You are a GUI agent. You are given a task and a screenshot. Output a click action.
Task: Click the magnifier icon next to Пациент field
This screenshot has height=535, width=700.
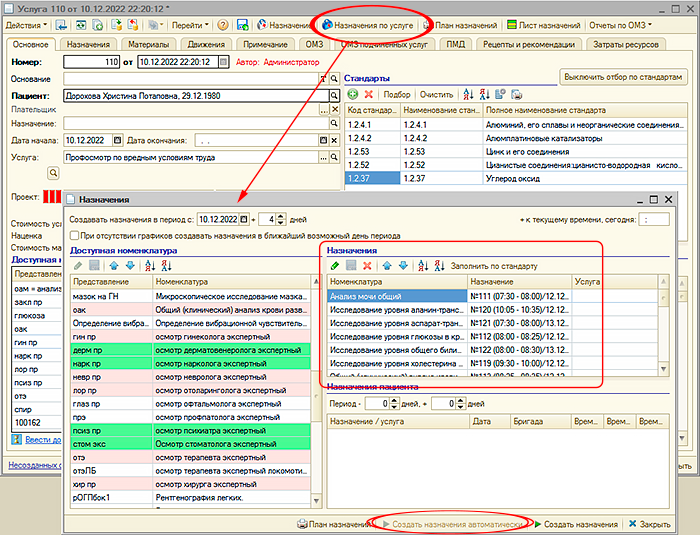335,96
